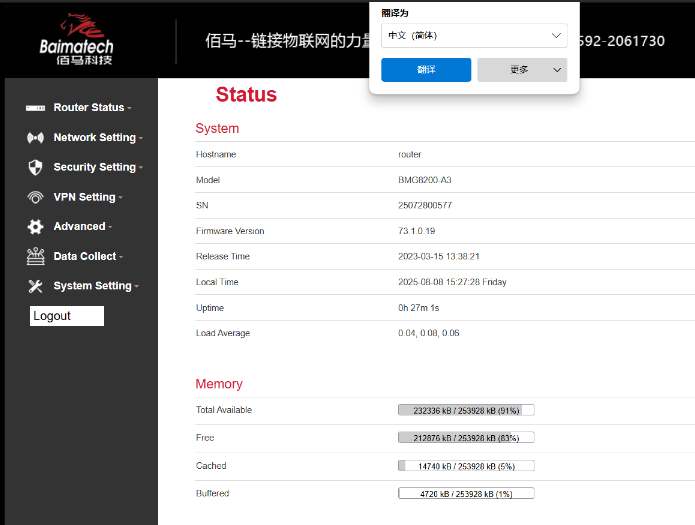Expand Data Collect dropdown caret
Image resolution: width=695 pixels, height=525 pixels.
[121, 257]
